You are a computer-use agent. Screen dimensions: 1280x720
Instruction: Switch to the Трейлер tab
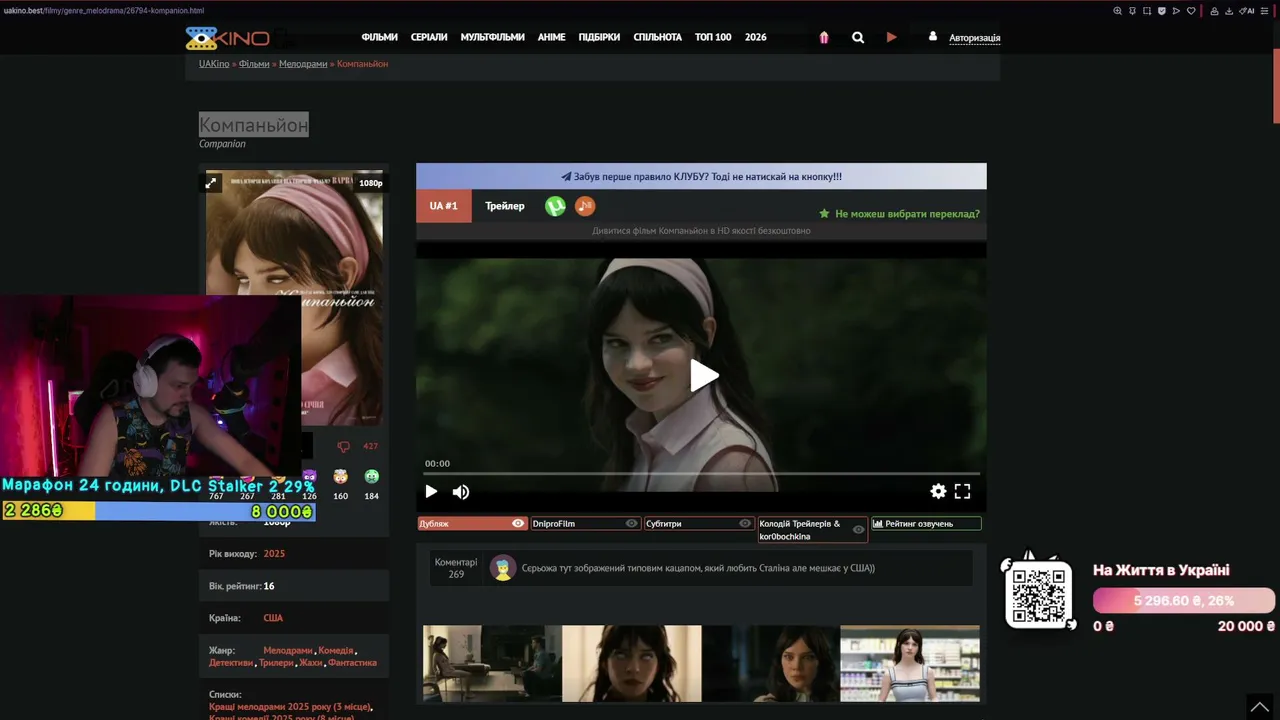(x=505, y=206)
